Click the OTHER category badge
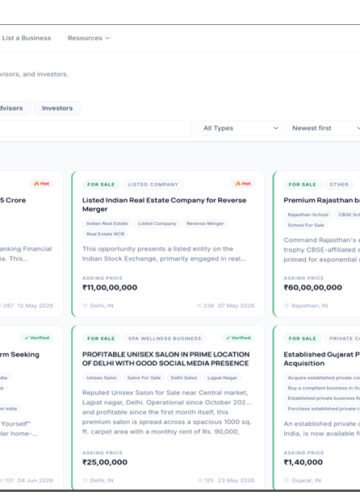 tap(339, 184)
